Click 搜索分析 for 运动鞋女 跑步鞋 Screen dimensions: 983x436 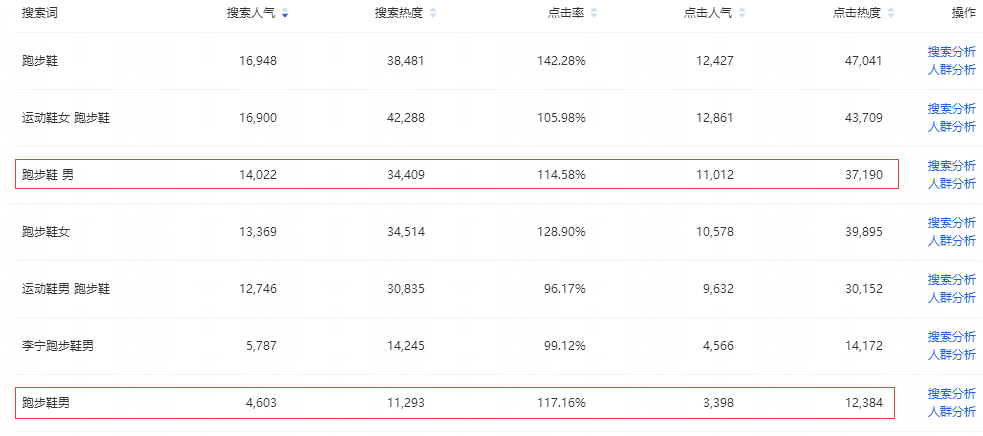951,109
